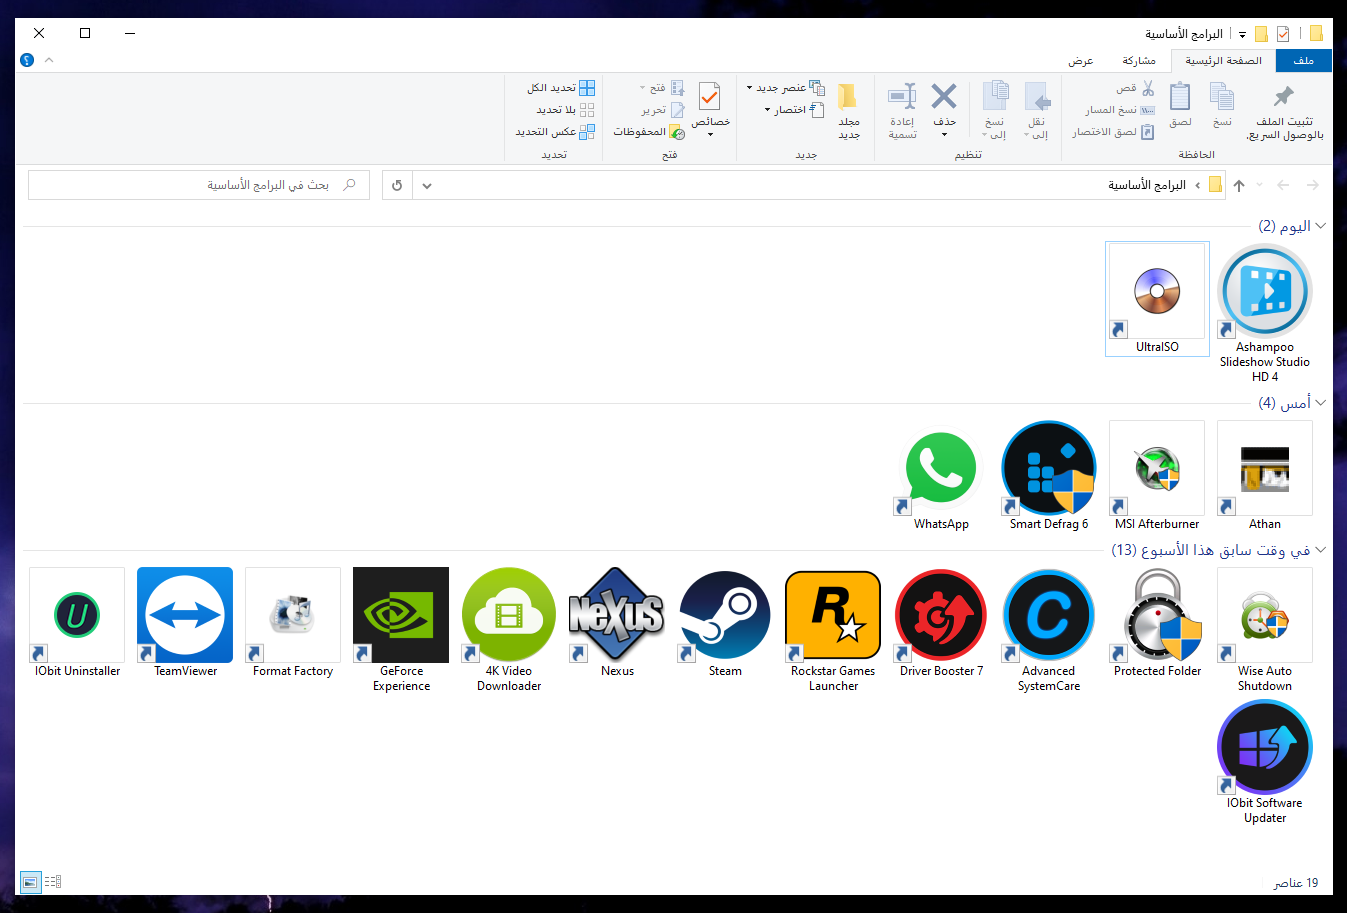Switch to Home (الصفحة الرئيسية) tab
The image size is (1347, 913).
click(1223, 61)
